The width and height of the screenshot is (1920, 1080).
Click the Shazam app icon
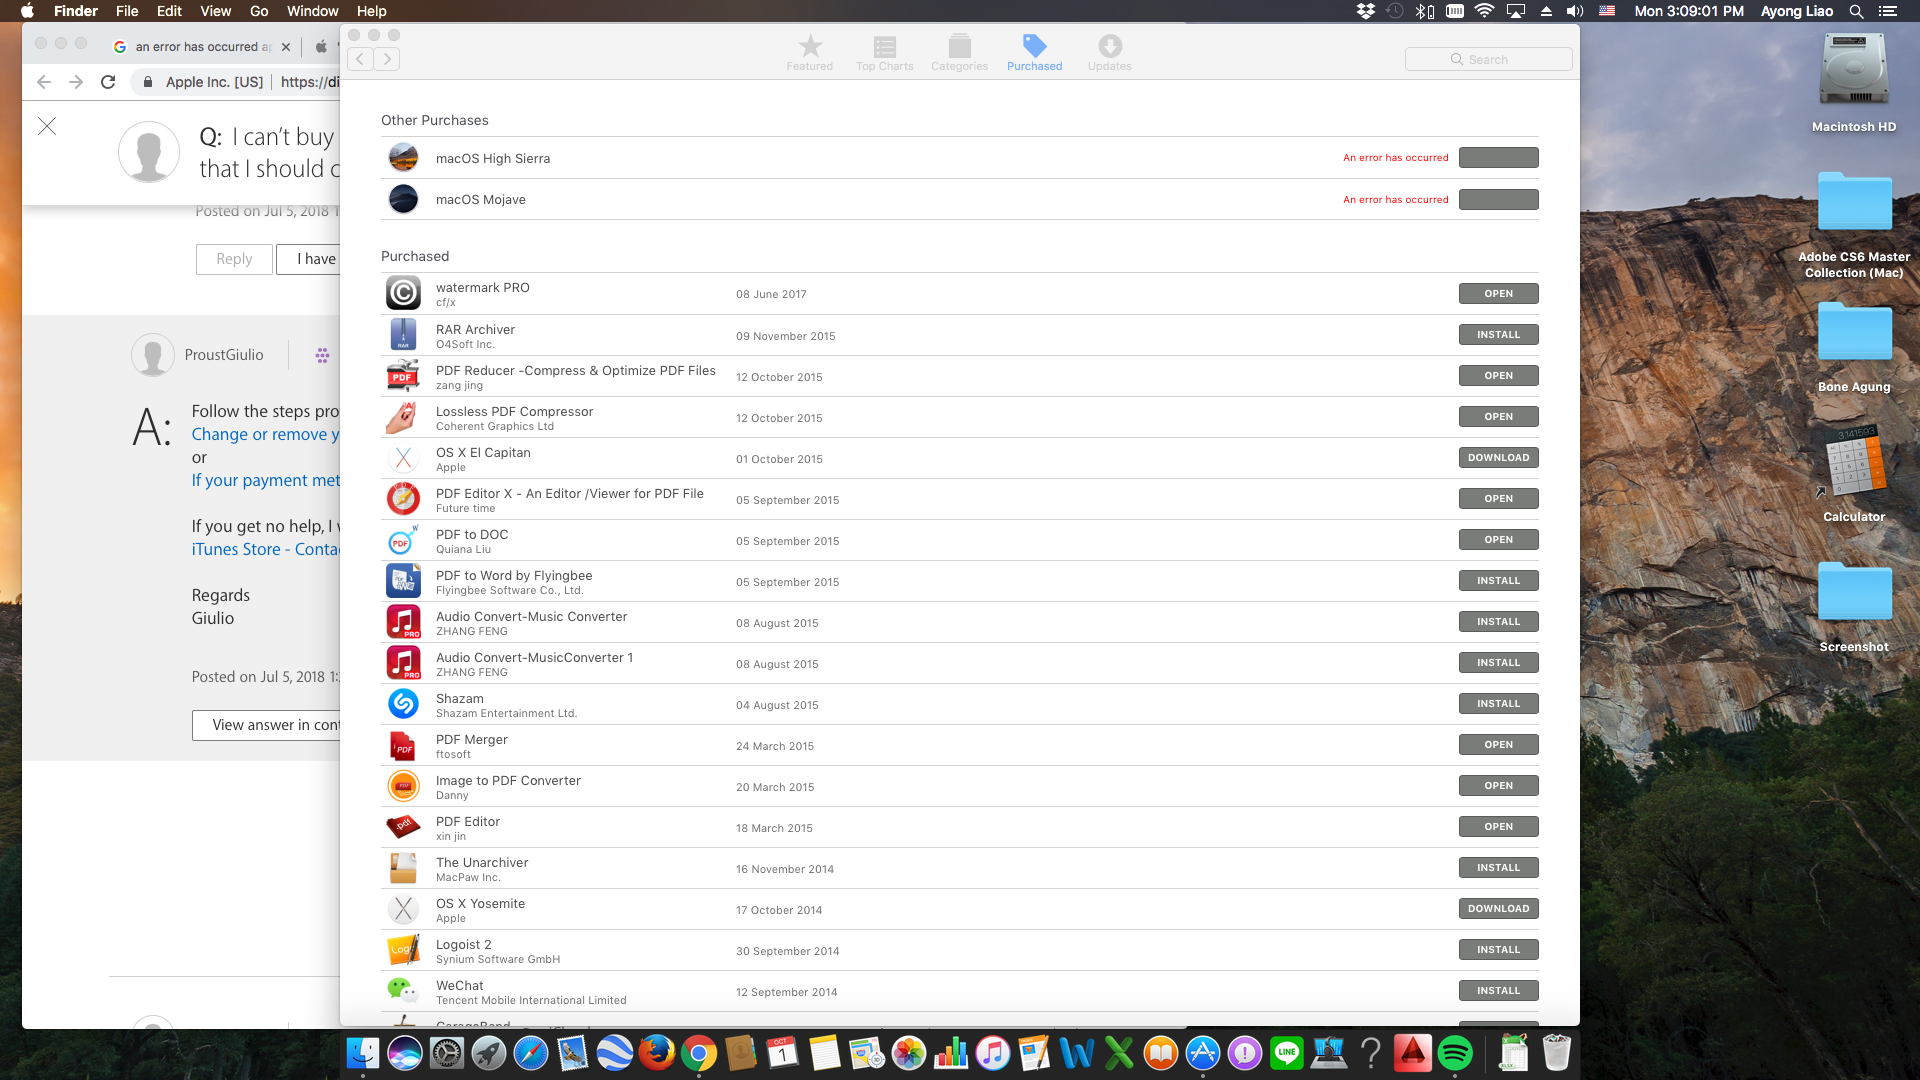(x=403, y=704)
